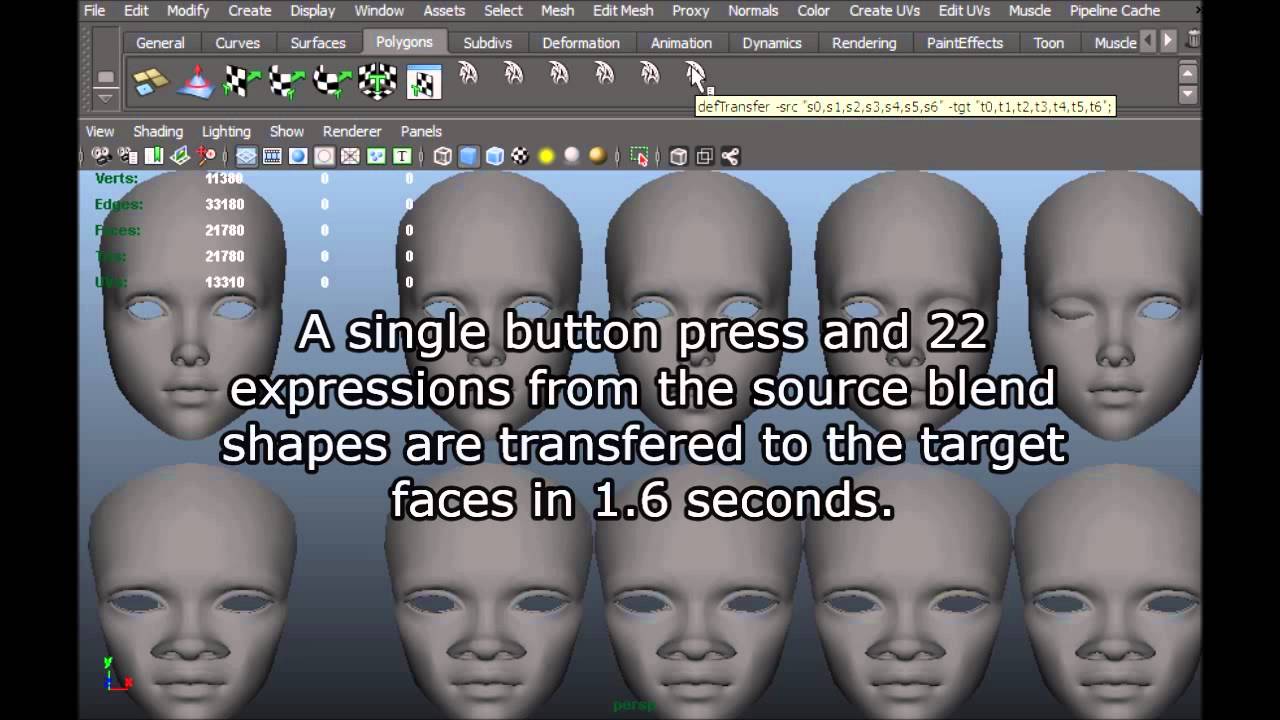Toggle viewport shadows grey sphere icon
1280x720 pixels.
(x=572, y=156)
